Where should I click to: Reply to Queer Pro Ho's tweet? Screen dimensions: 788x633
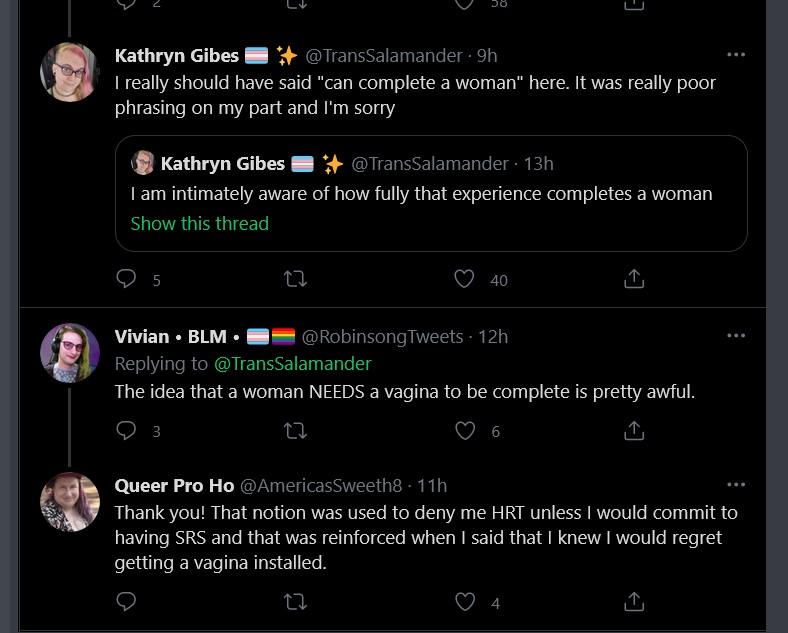point(126,601)
